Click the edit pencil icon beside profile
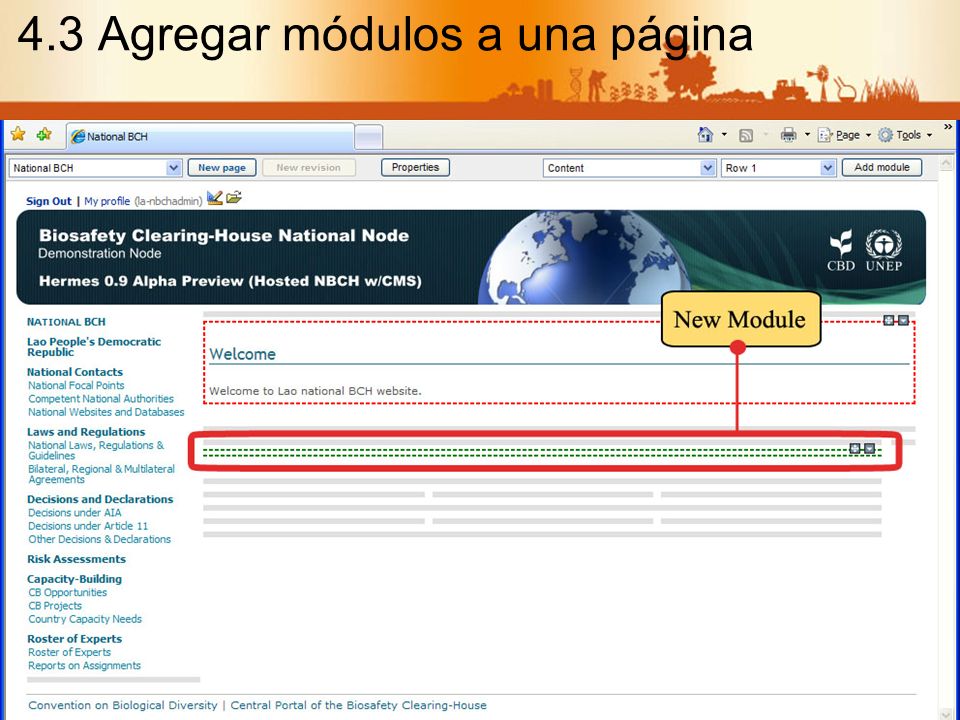Viewport: 960px width, 720px height. click(x=214, y=198)
